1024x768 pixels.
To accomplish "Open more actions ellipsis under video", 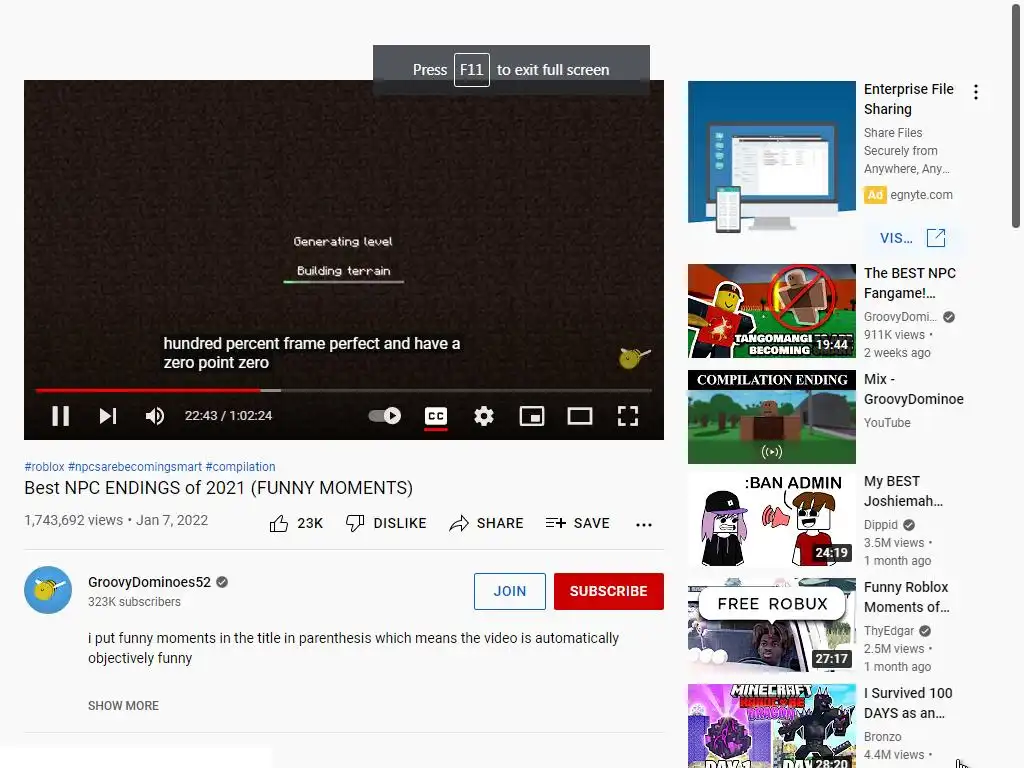I will click(644, 524).
